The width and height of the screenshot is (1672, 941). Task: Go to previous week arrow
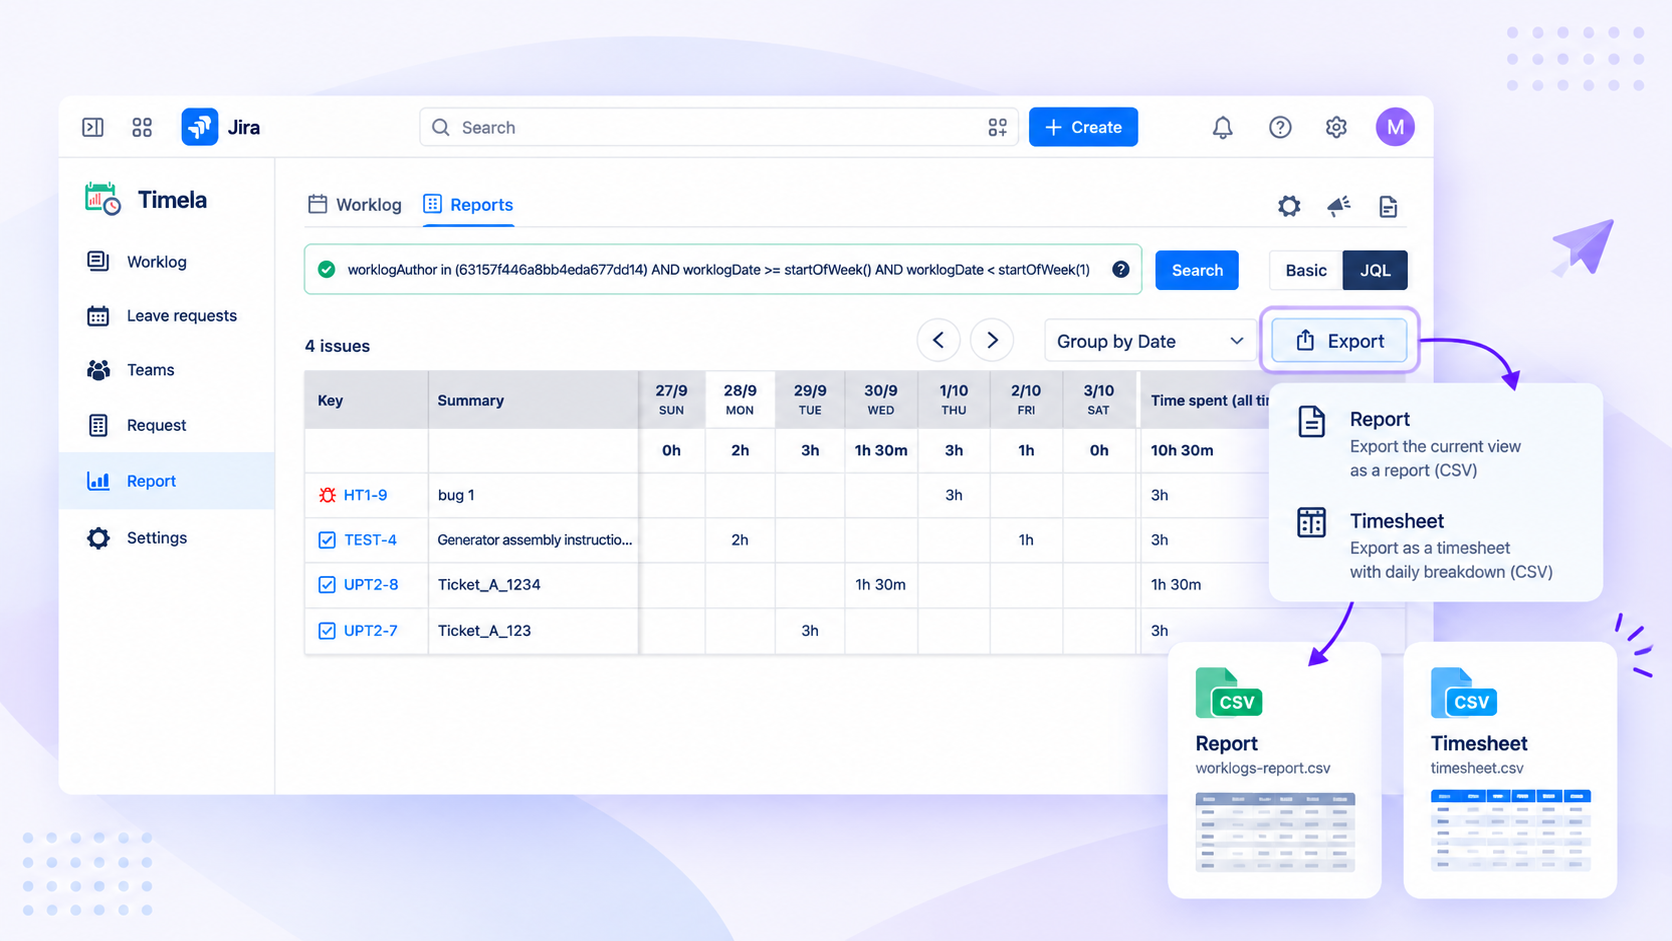tap(938, 340)
